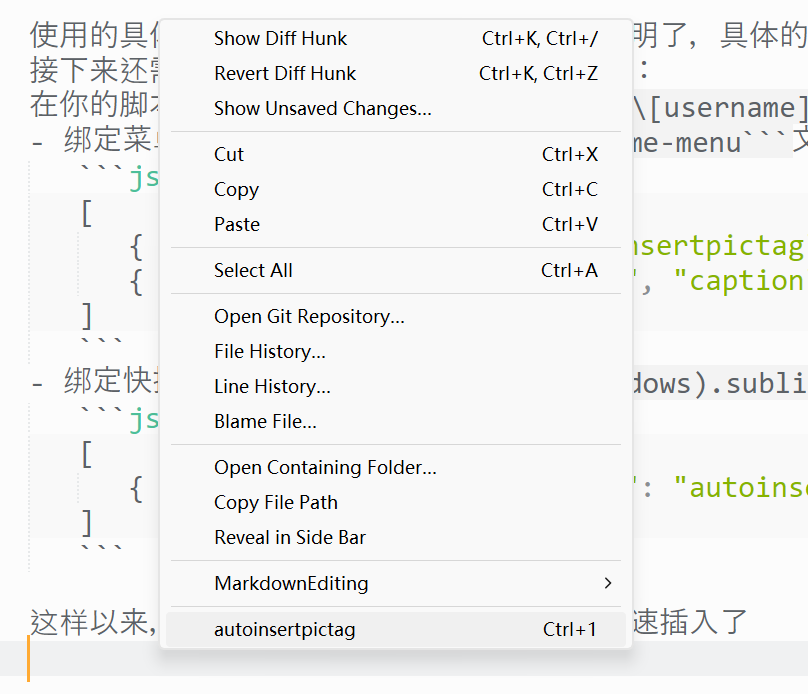
Task: Cut the selected text
Action: click(x=229, y=155)
